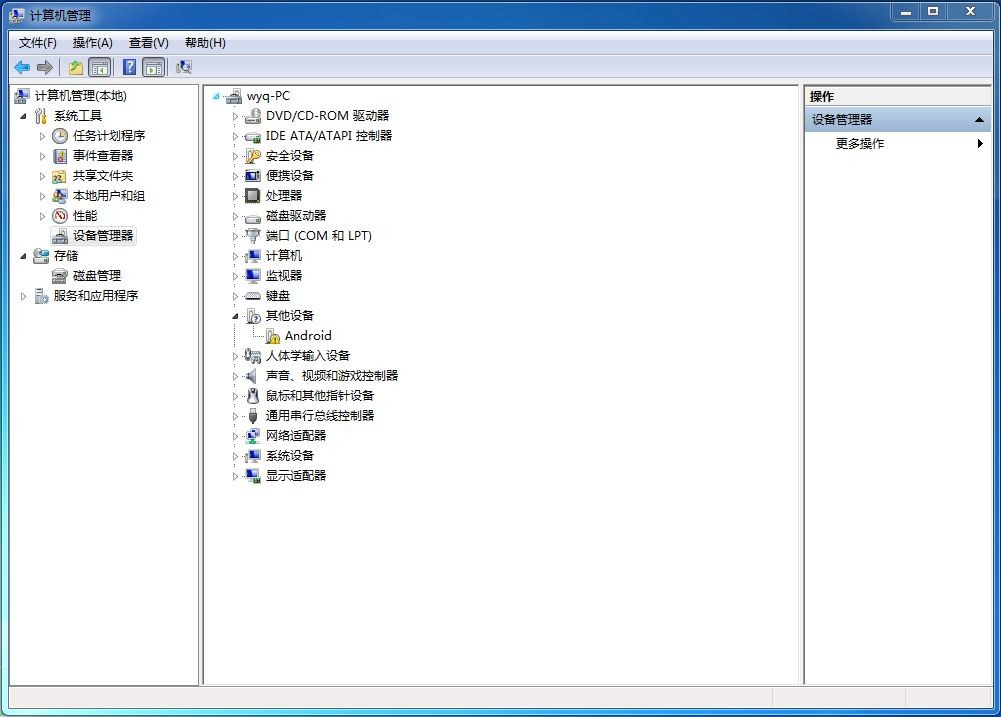Image resolution: width=1001 pixels, height=717 pixels.
Task: Click 更多操作 in the actions pane
Action: click(860, 144)
